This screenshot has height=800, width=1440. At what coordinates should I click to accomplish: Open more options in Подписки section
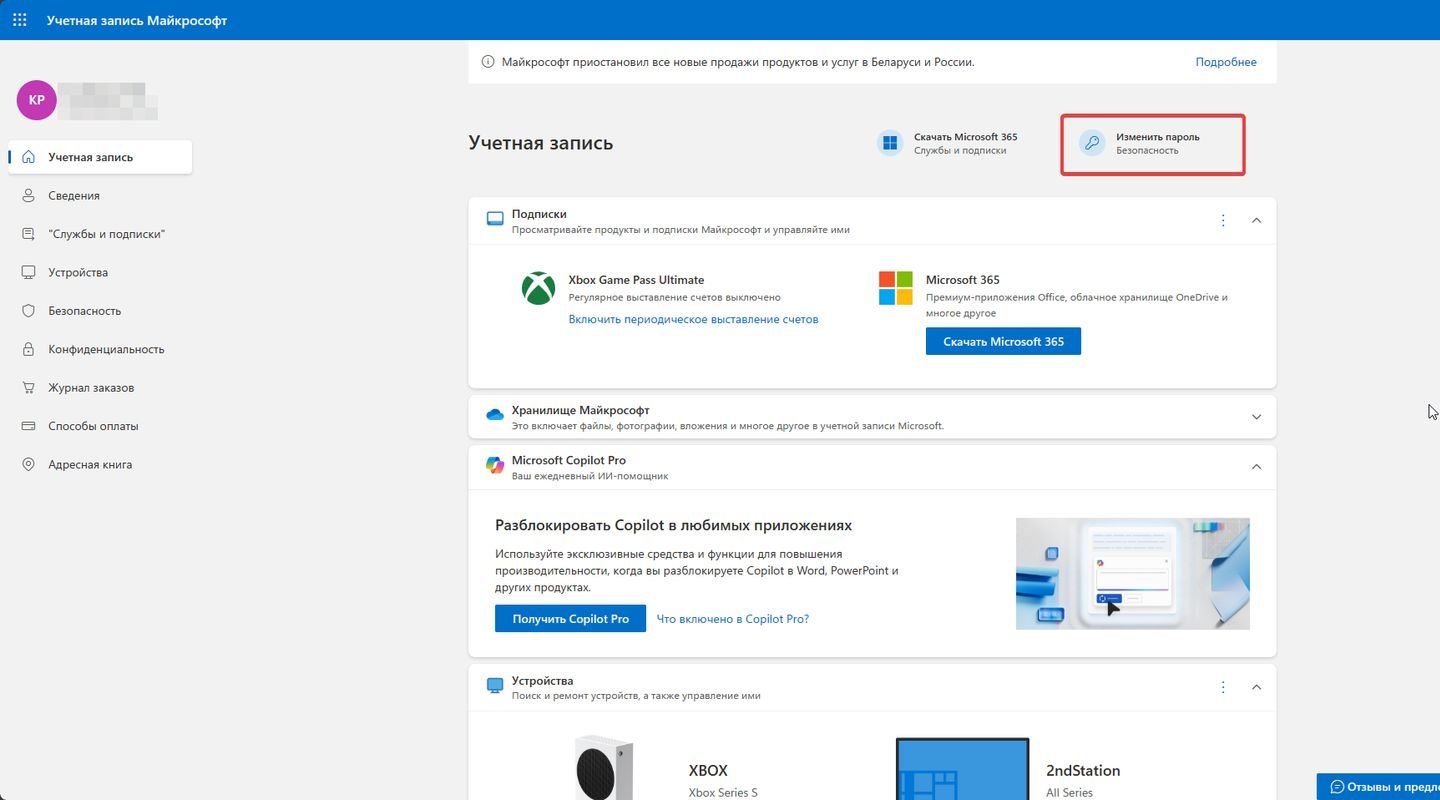tap(1223, 220)
